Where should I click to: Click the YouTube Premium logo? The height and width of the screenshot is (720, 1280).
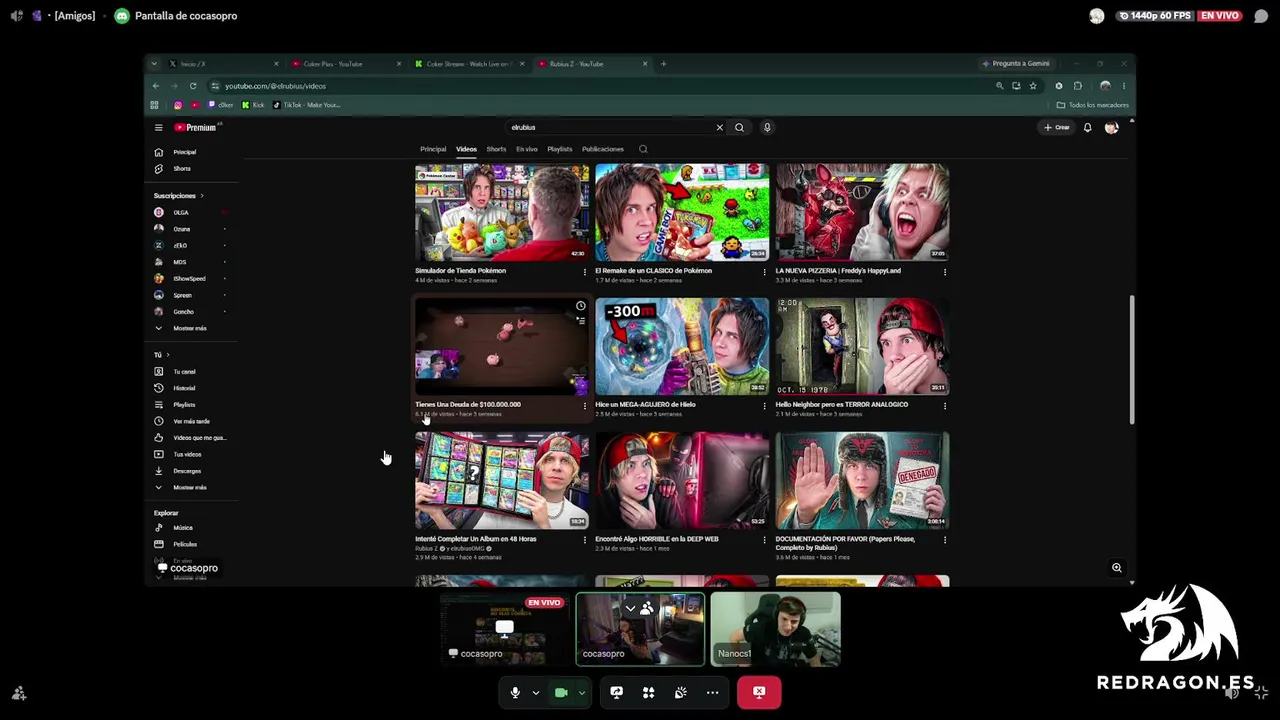[196, 128]
